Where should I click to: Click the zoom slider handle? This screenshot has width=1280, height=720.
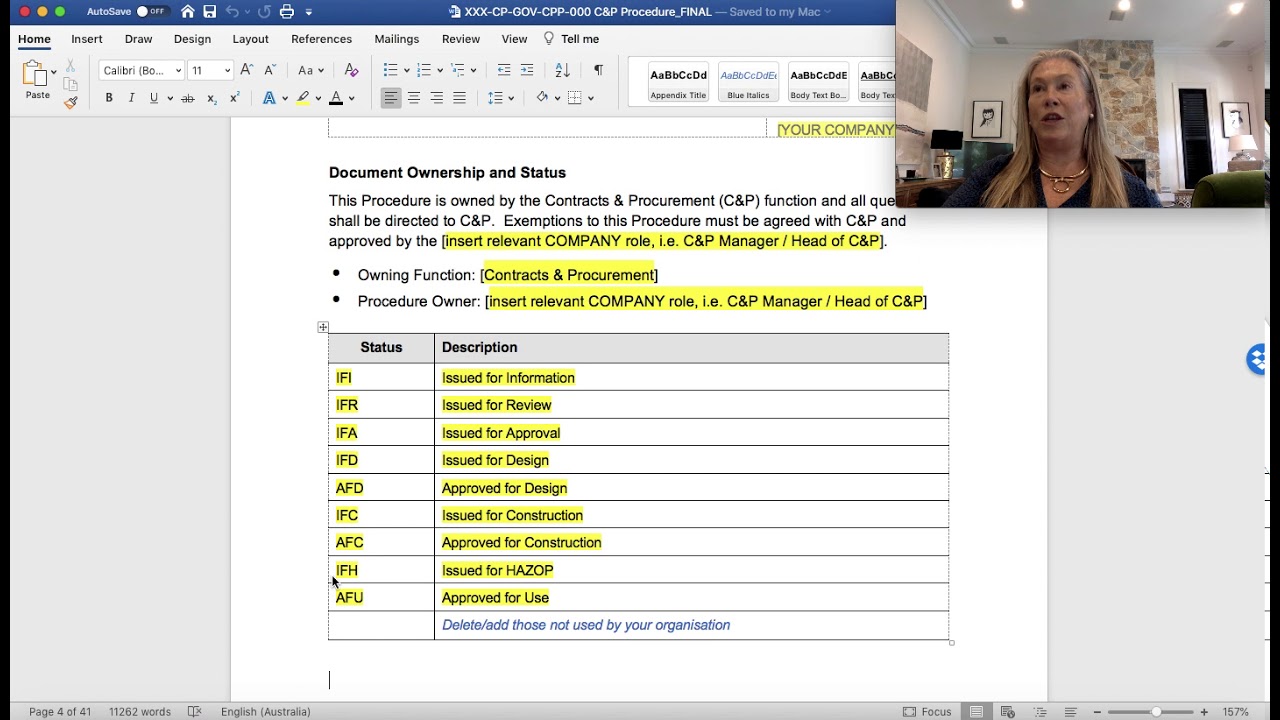(1156, 712)
